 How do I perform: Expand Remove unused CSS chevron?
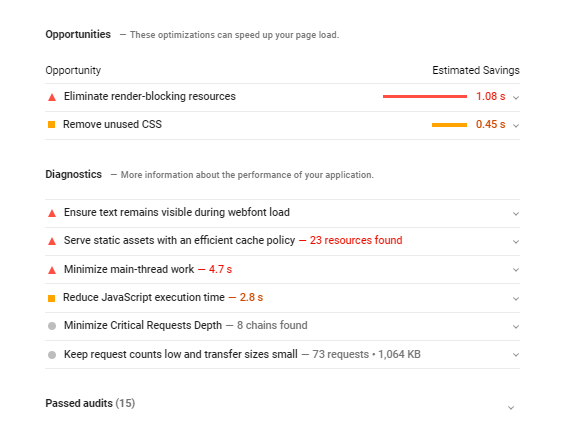516,125
